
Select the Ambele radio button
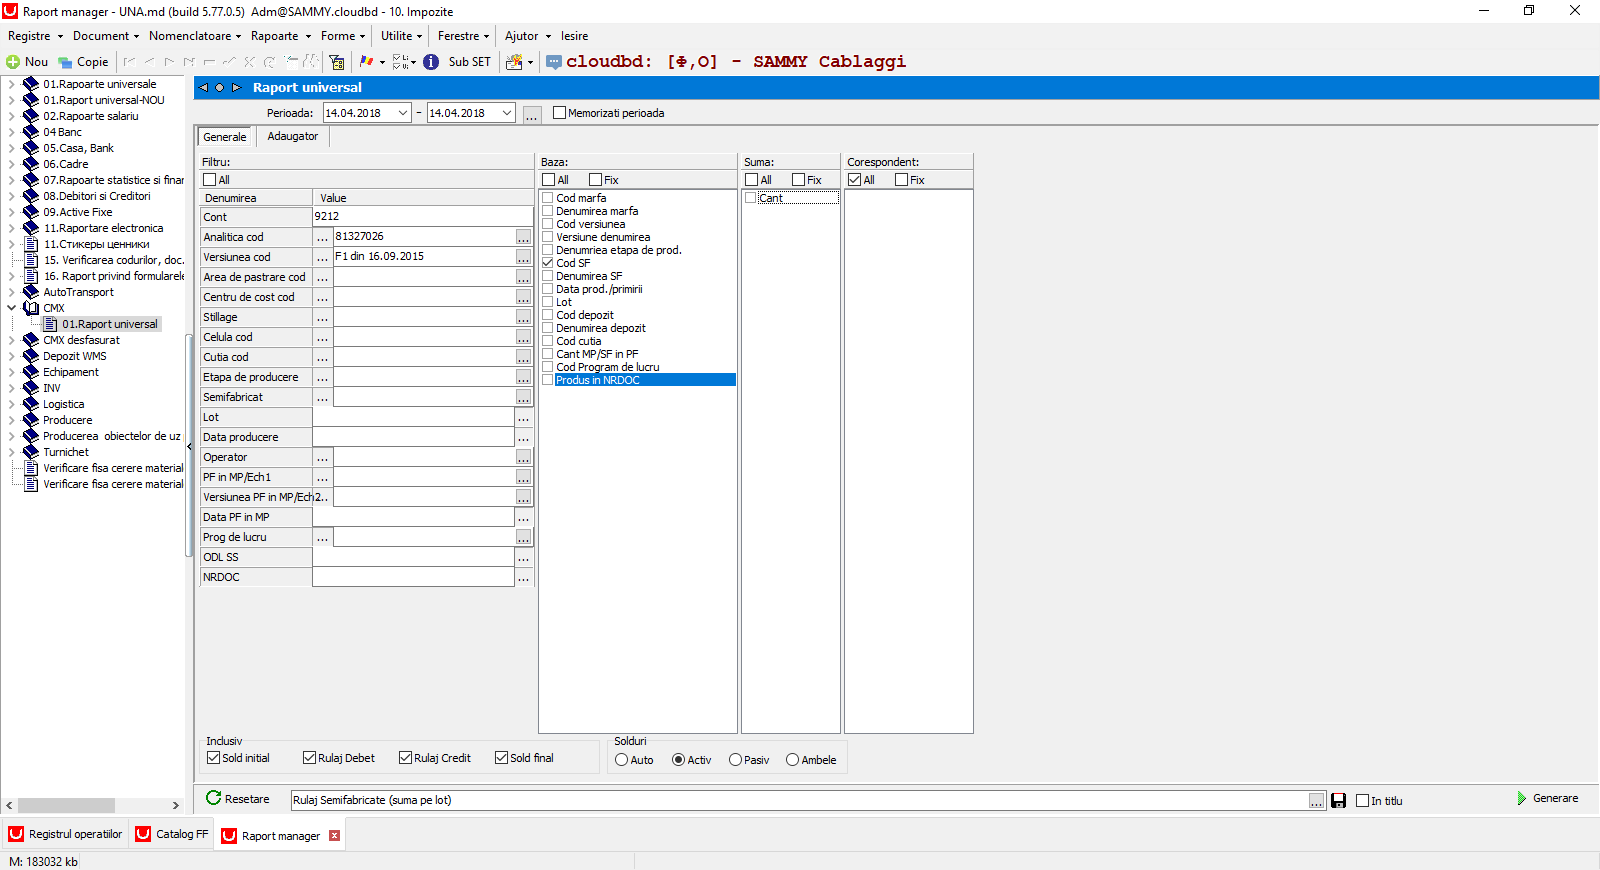coord(793,760)
